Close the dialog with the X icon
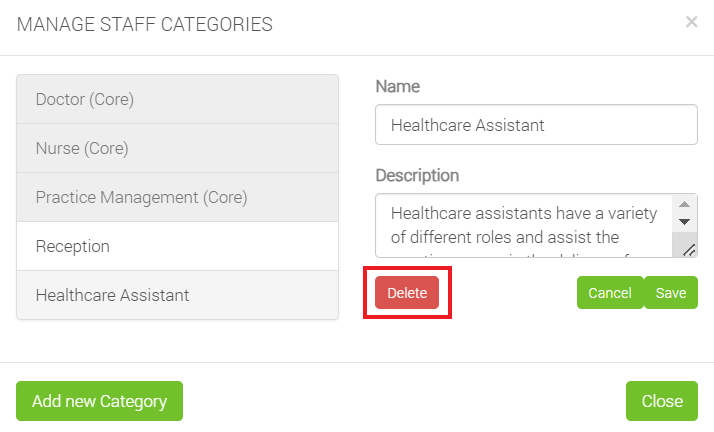This screenshot has height=432, width=714. click(x=691, y=22)
